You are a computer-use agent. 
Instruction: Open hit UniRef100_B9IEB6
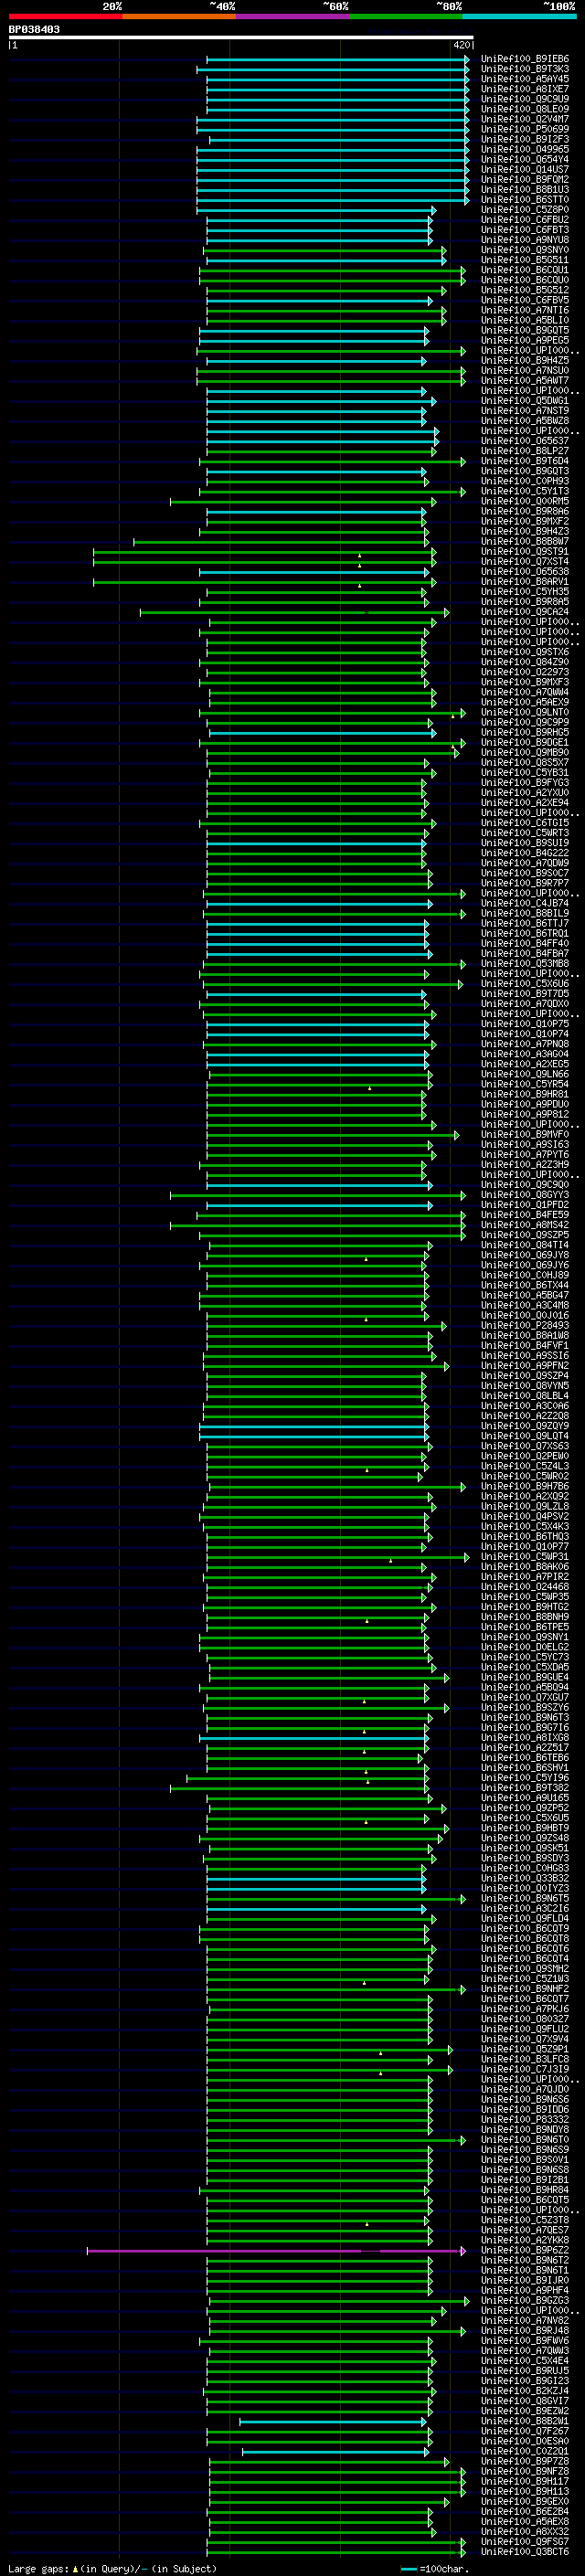525,59
